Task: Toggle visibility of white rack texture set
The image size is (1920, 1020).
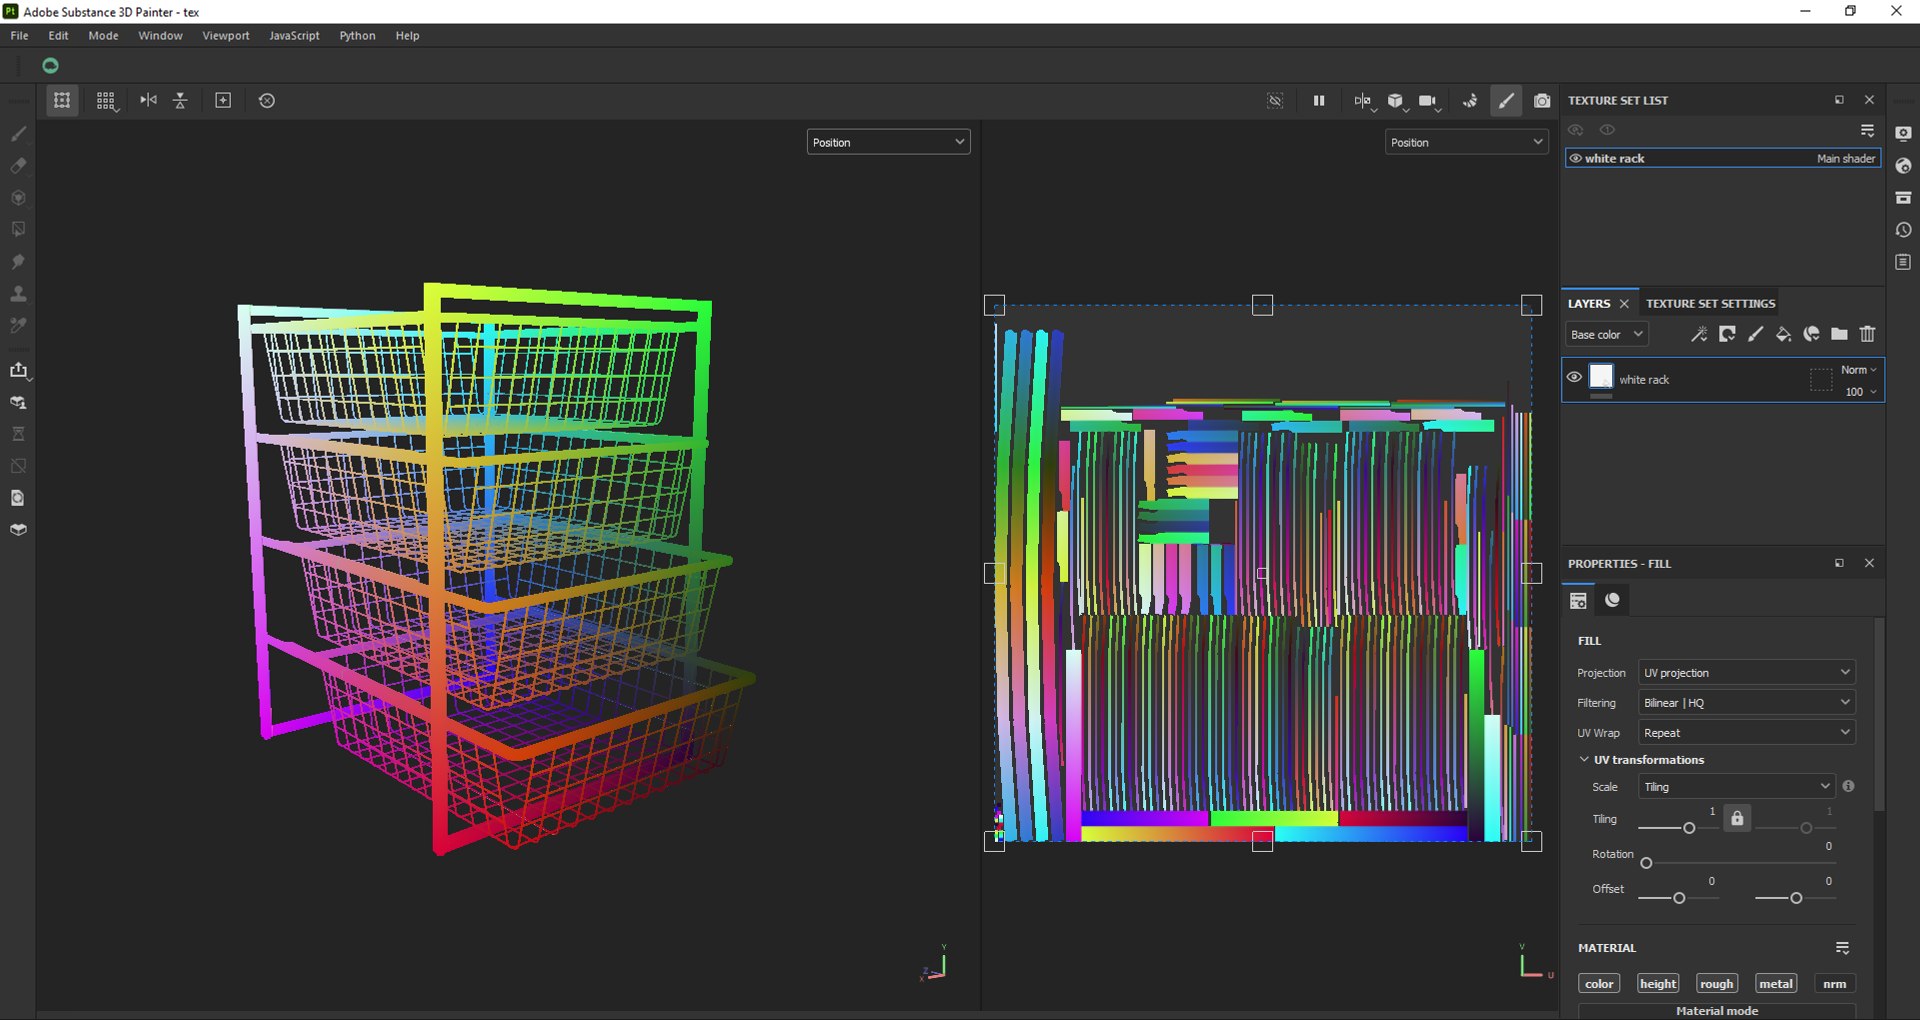Action: point(1575,158)
